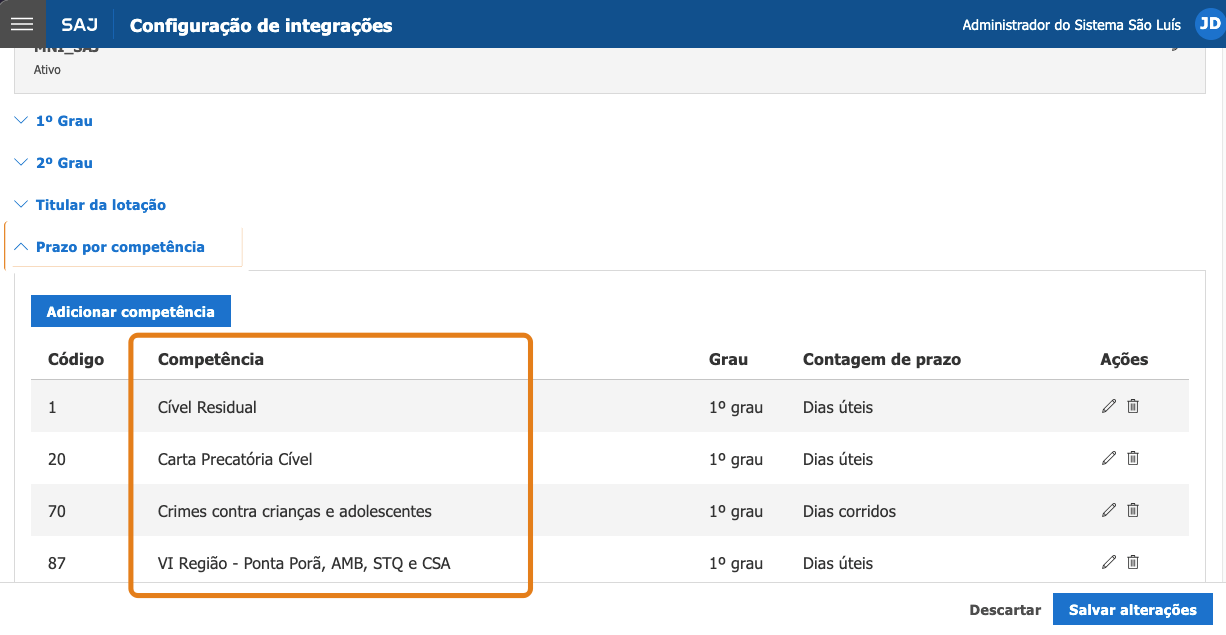This screenshot has width=1226, height=635.
Task: Delete the VI Região Ponta Porã row
Action: coord(1133,562)
